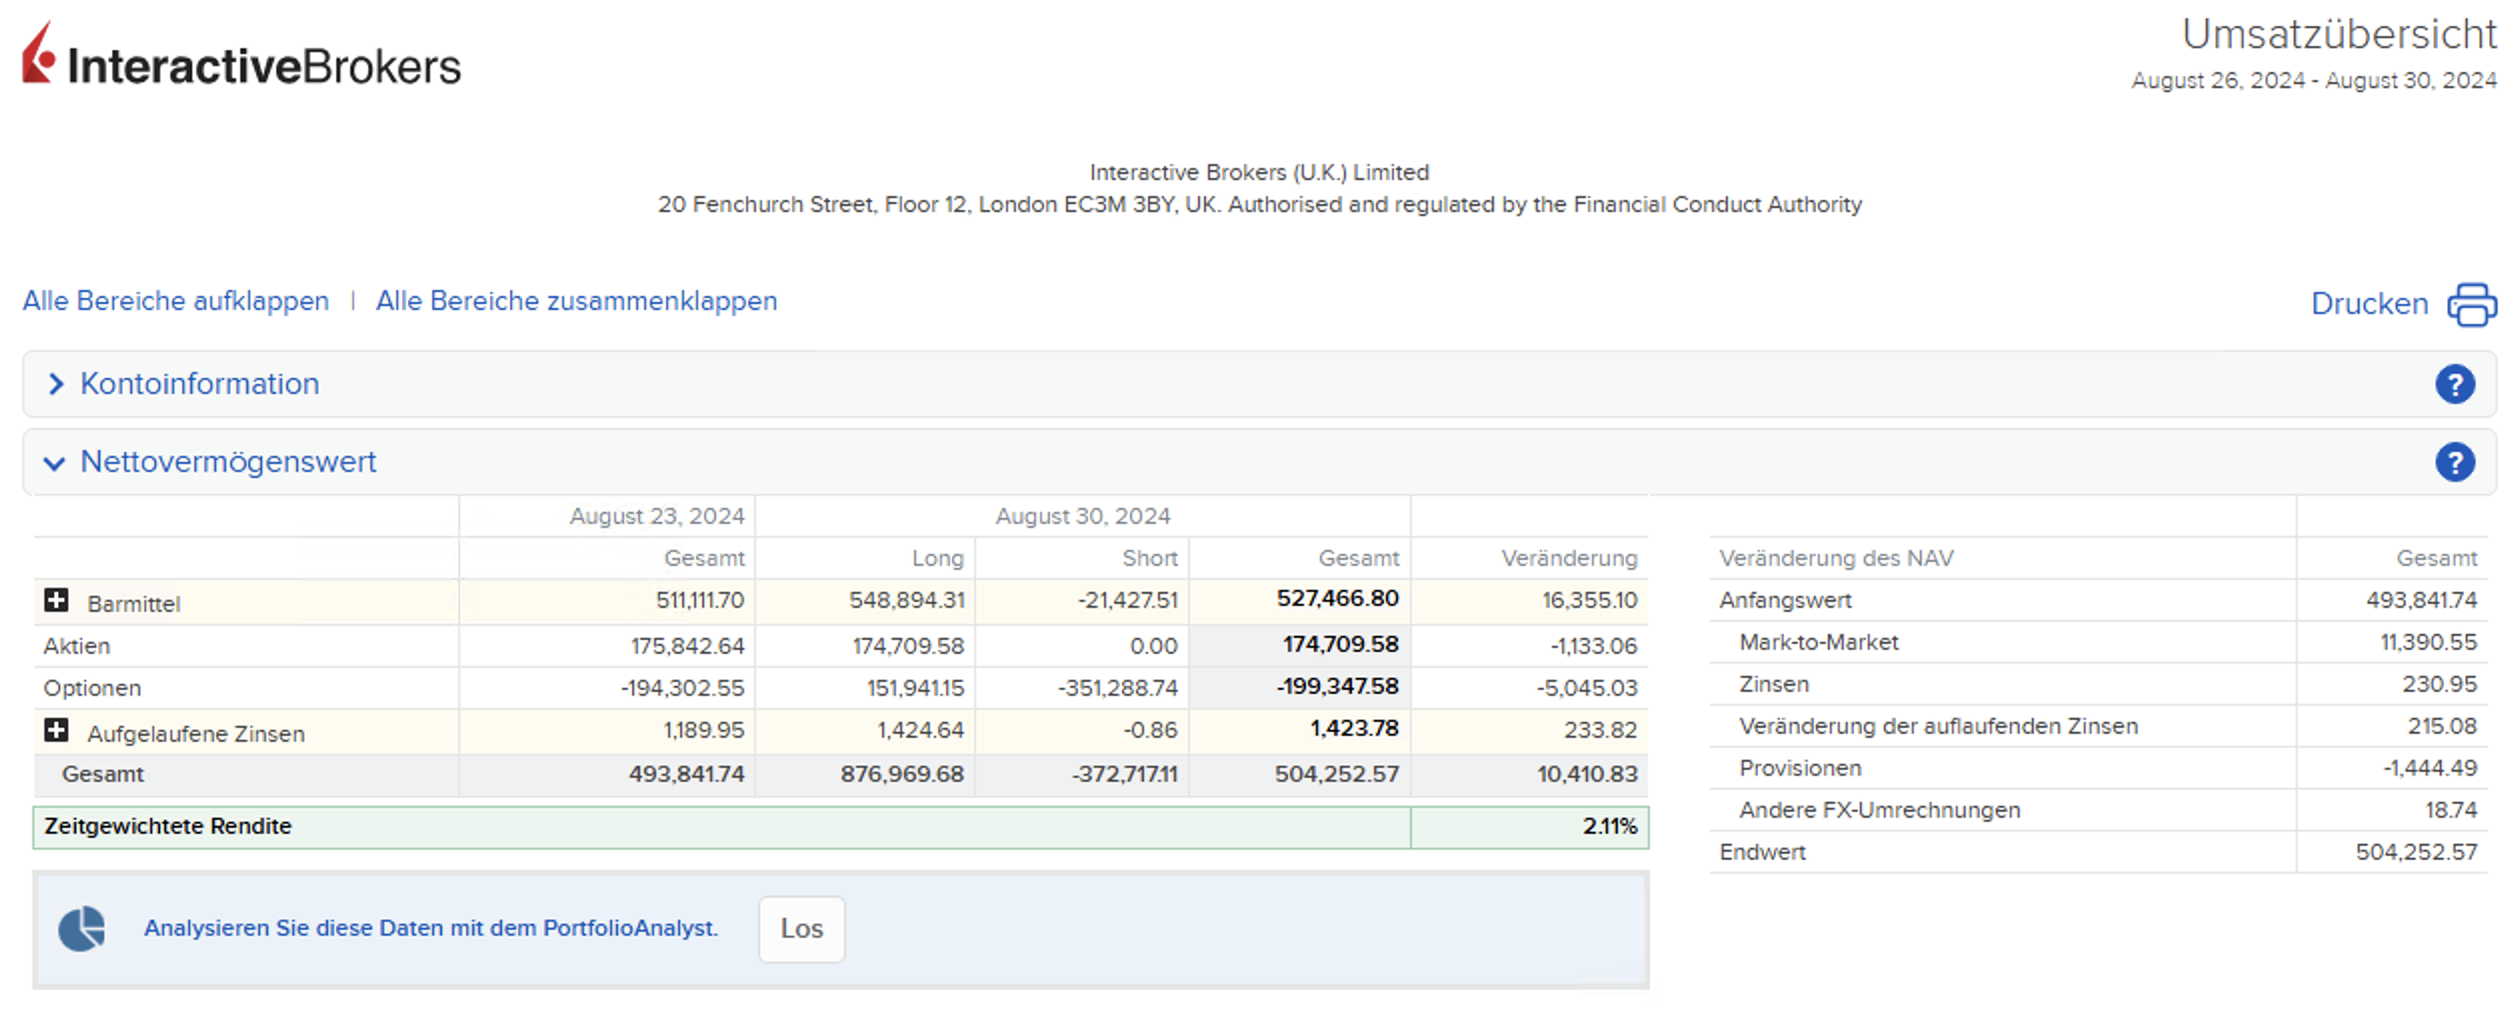The height and width of the screenshot is (1010, 2516).
Task: Click the PortfolioAnalyst pie chart icon
Action: coord(82,929)
